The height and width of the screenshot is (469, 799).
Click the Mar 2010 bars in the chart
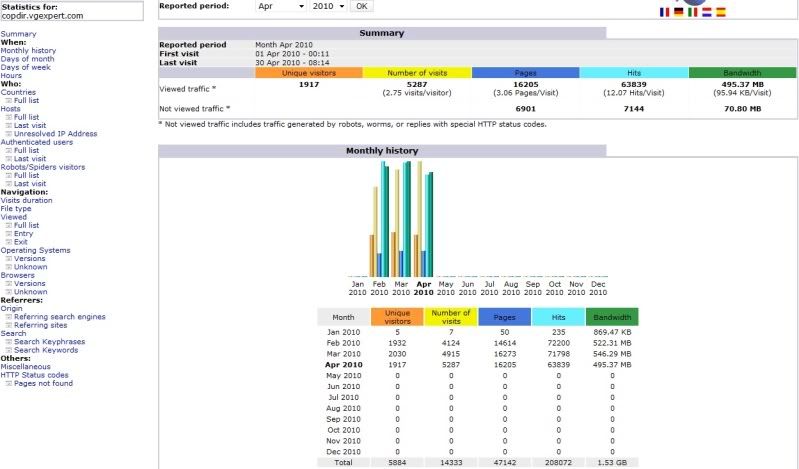401,220
